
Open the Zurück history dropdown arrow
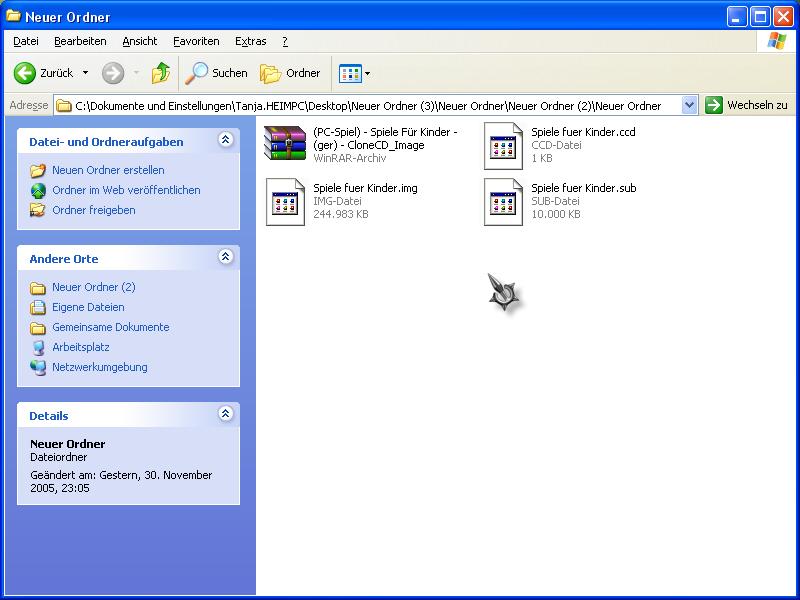[x=85, y=73]
